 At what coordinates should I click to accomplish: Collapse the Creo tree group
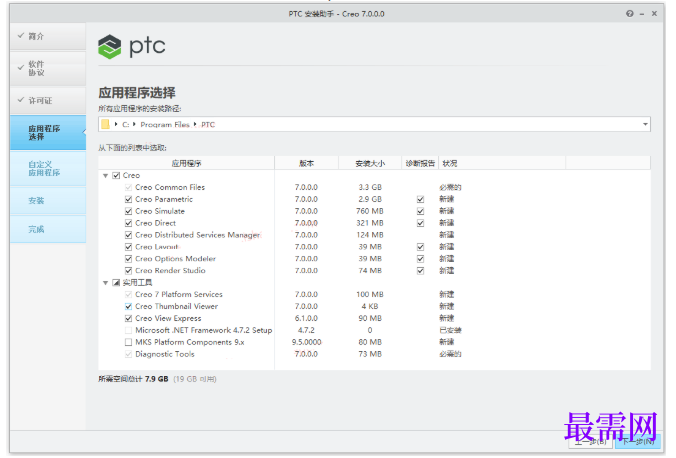point(106,176)
